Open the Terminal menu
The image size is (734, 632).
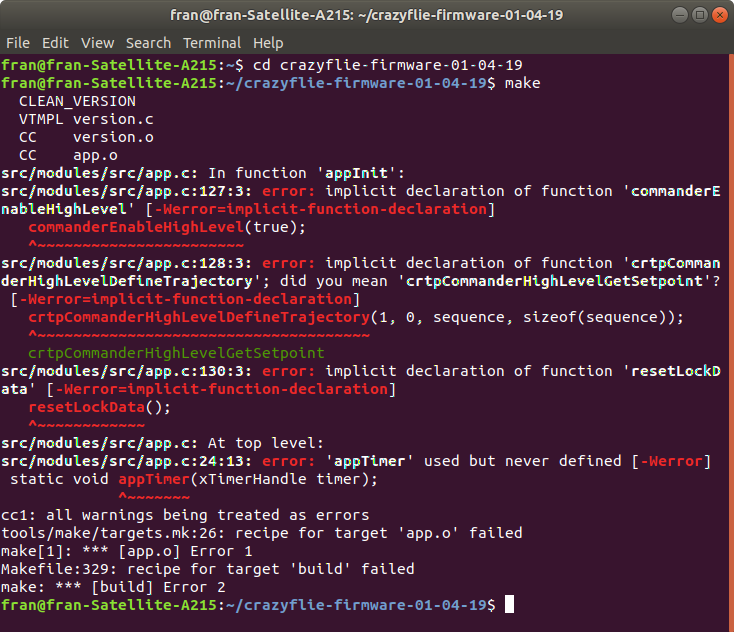(x=212, y=43)
